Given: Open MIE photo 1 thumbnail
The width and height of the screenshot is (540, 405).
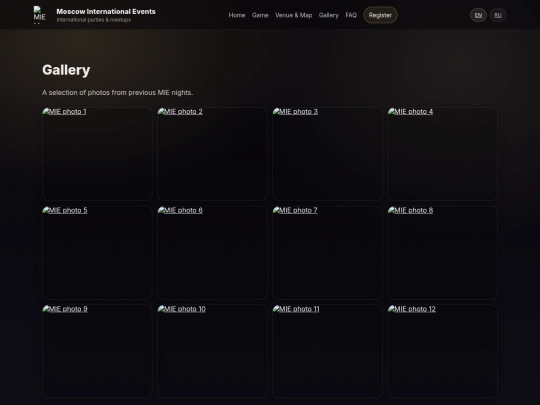Looking at the screenshot, I should tap(97, 154).
